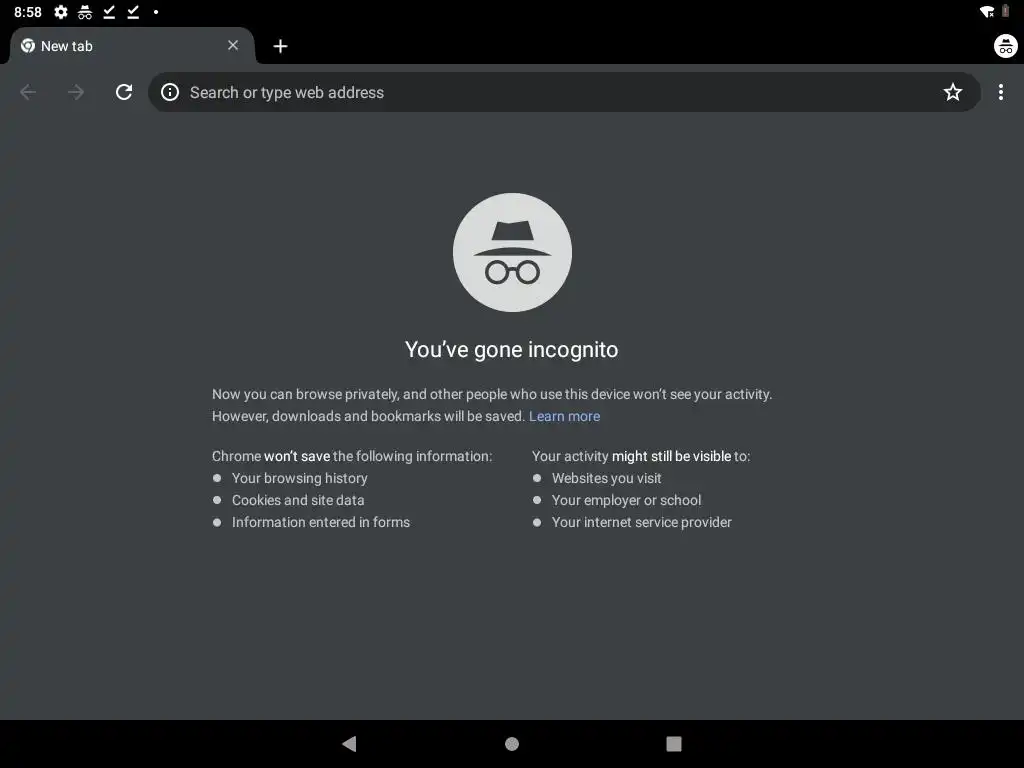Tap incognito notification icon in status bar
Viewport: 1024px width, 768px height.
[x=85, y=12]
